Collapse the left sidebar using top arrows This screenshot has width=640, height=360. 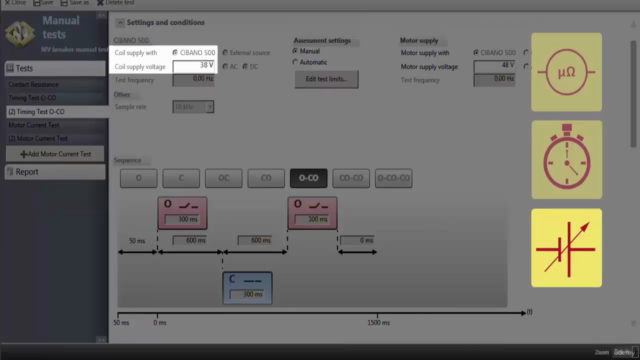pyautogui.click(x=101, y=16)
